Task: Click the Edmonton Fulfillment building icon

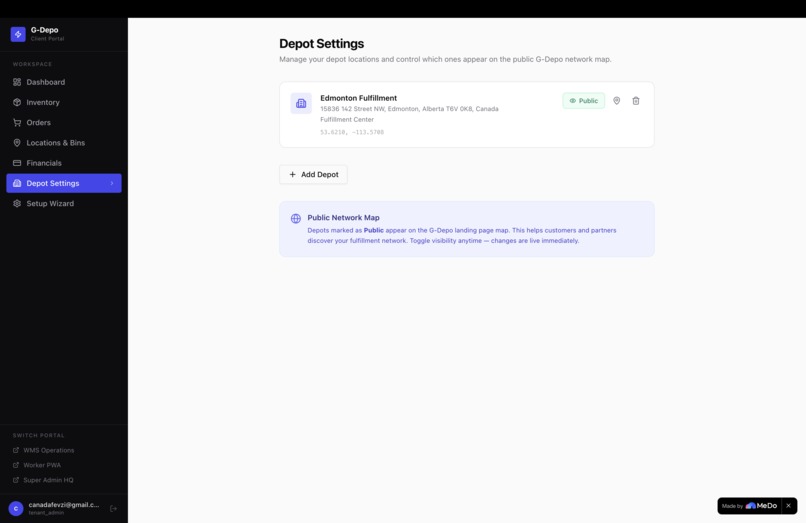Action: [x=301, y=103]
